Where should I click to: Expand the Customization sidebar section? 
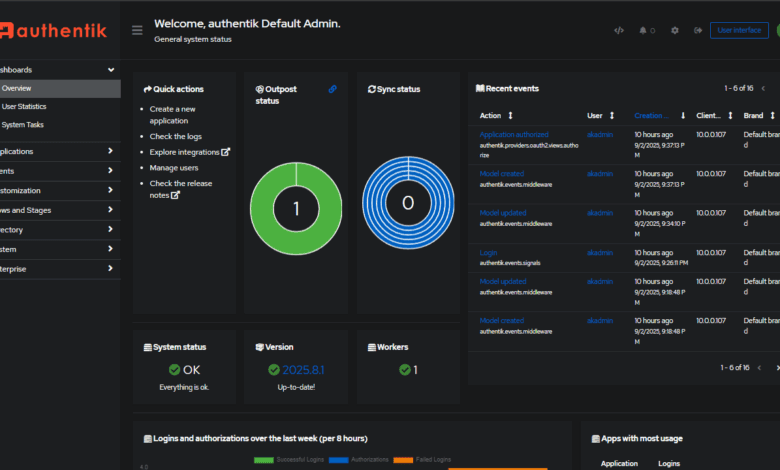click(60, 190)
